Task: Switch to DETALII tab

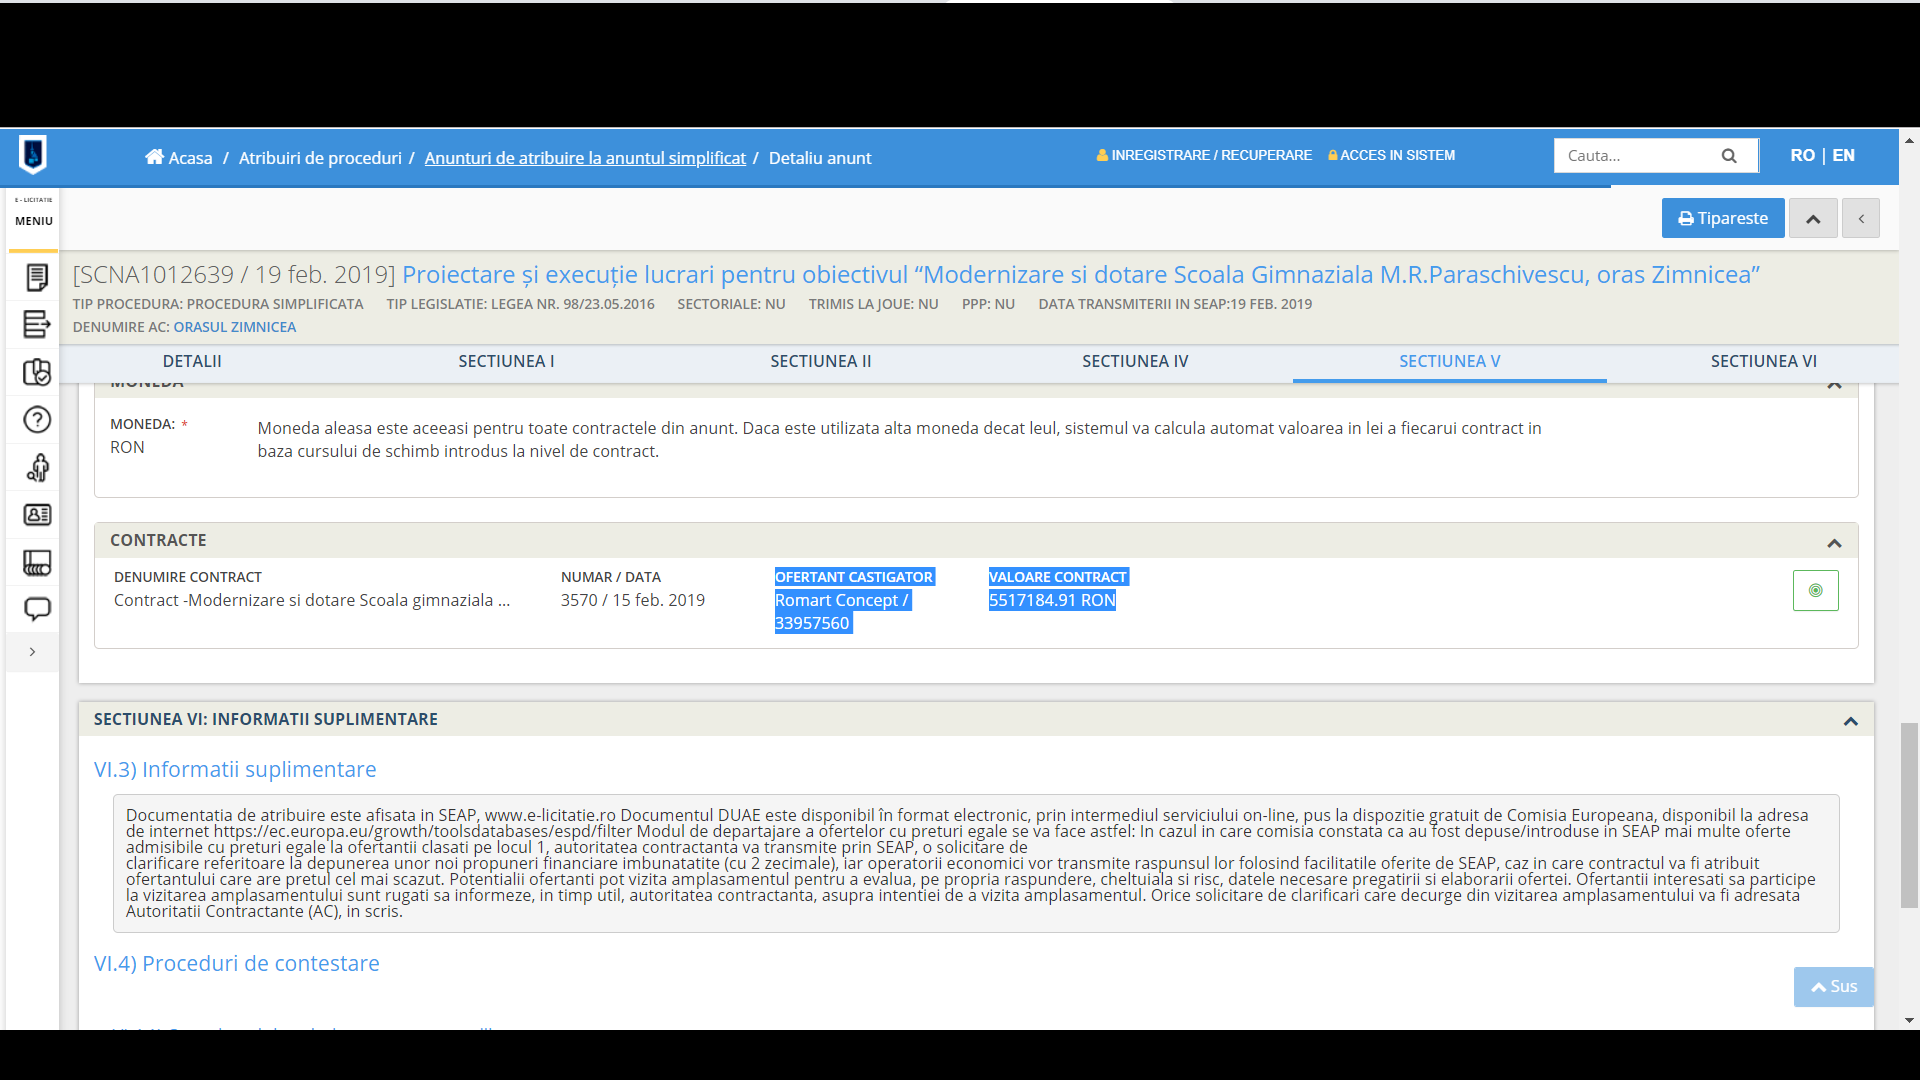Action: (192, 362)
